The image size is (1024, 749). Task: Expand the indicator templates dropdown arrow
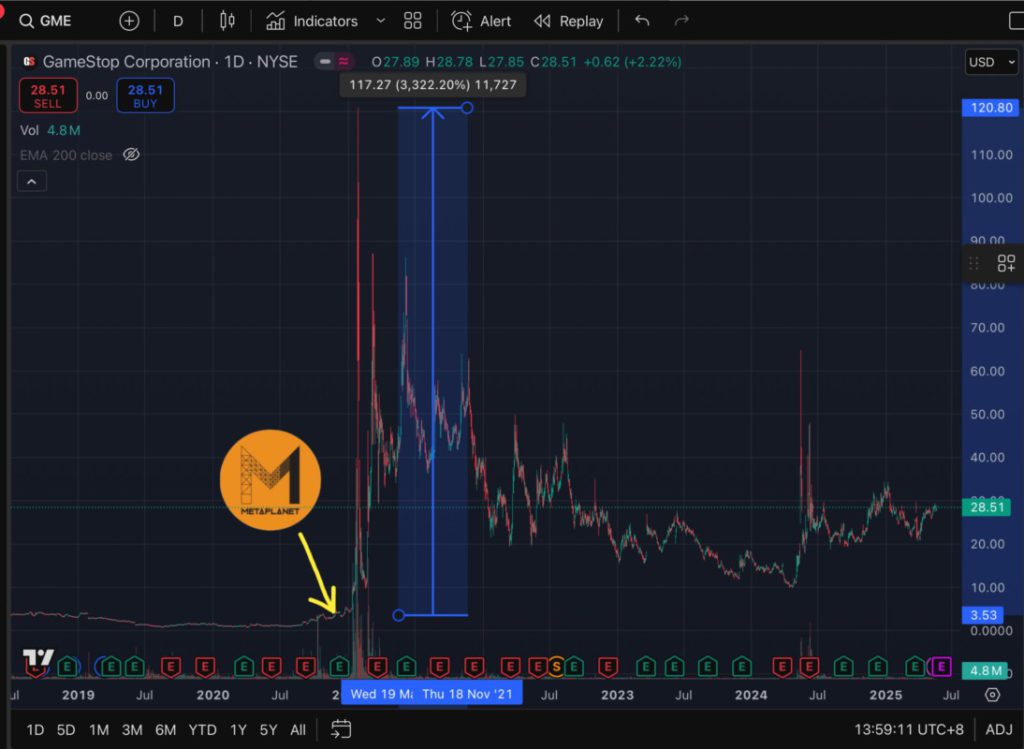pyautogui.click(x=379, y=21)
